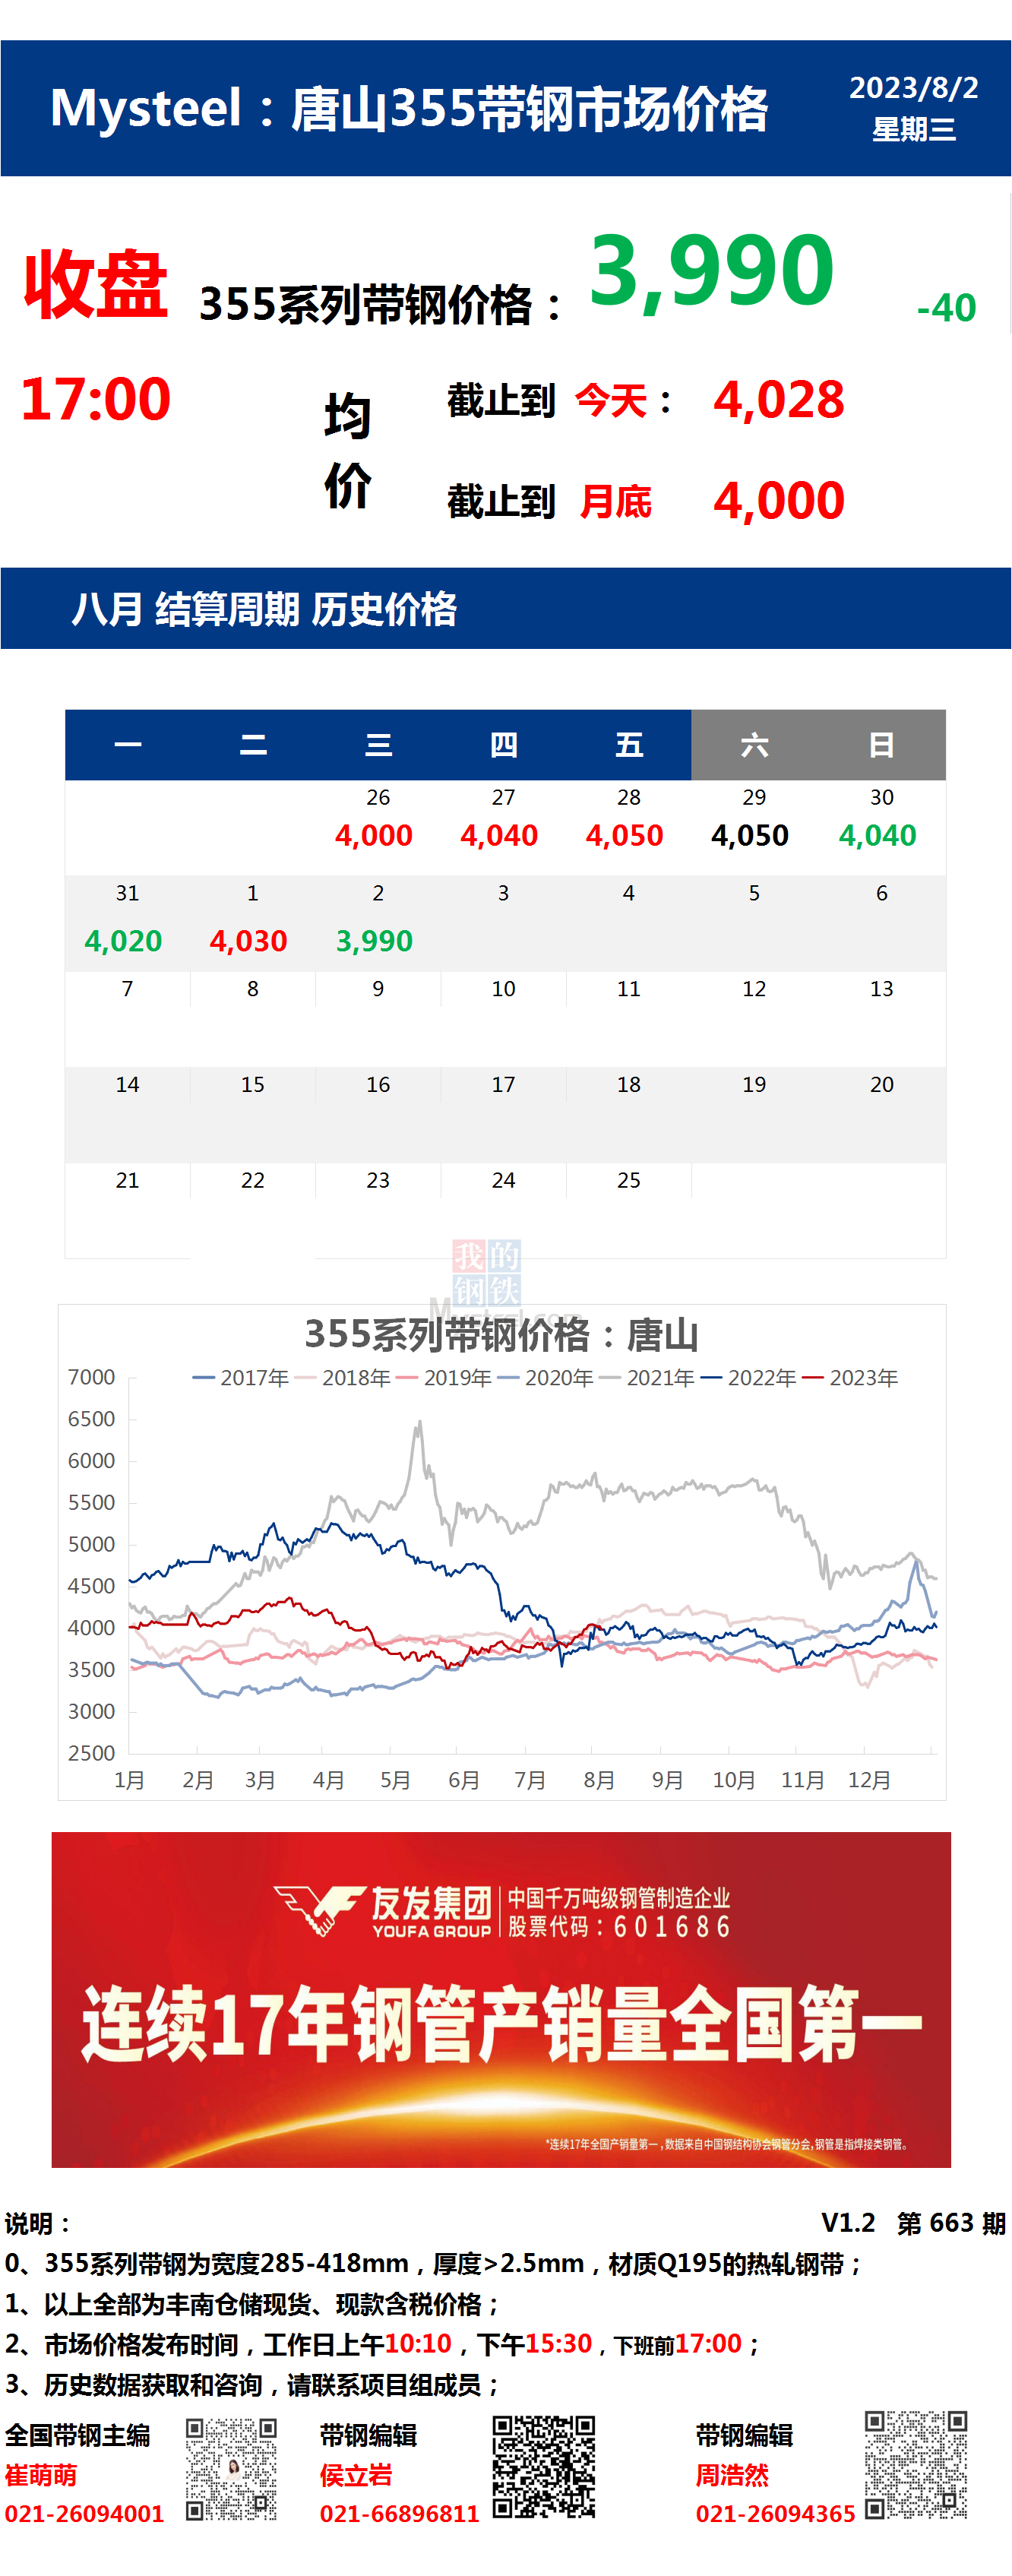
Task: Click month-end average price 4,000
Action: pyautogui.click(x=779, y=501)
